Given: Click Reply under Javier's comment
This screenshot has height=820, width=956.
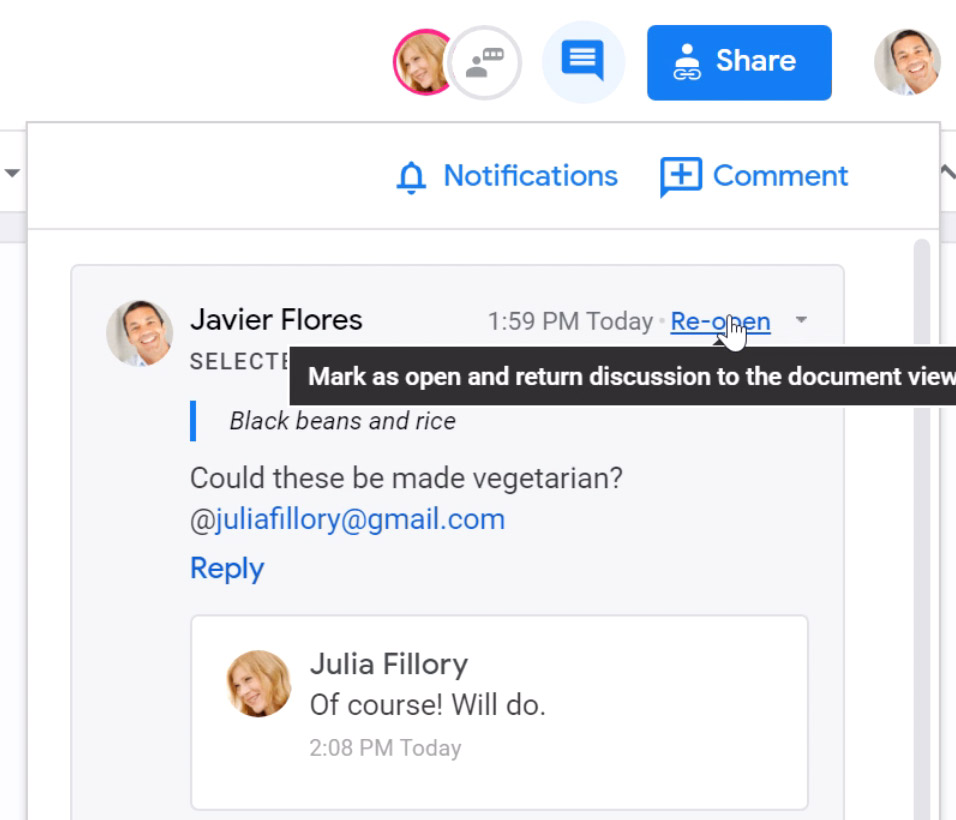Looking at the screenshot, I should [x=227, y=568].
